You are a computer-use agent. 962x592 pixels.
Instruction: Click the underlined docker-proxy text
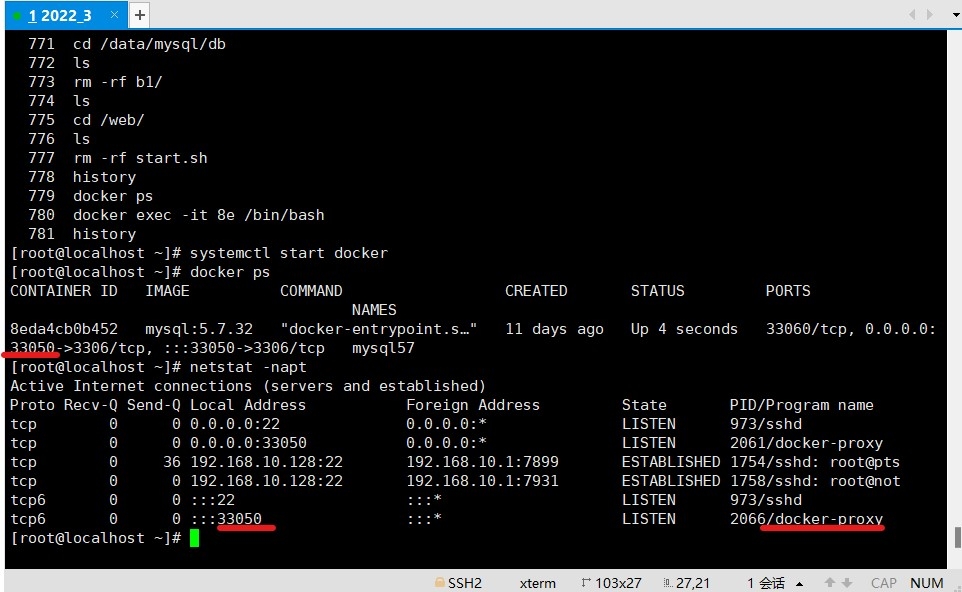pyautogui.click(x=825, y=519)
